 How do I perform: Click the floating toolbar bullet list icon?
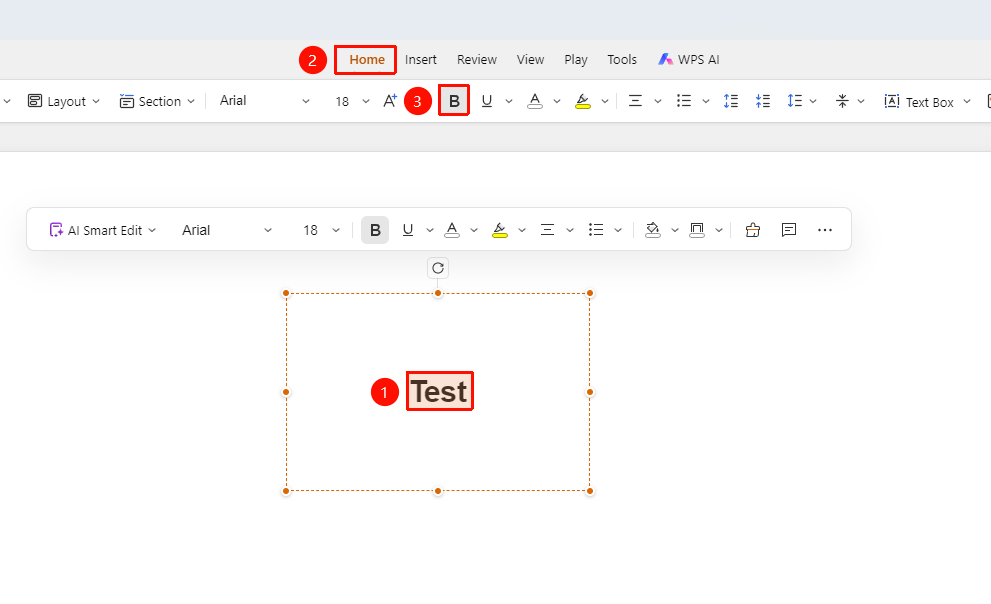tap(596, 230)
